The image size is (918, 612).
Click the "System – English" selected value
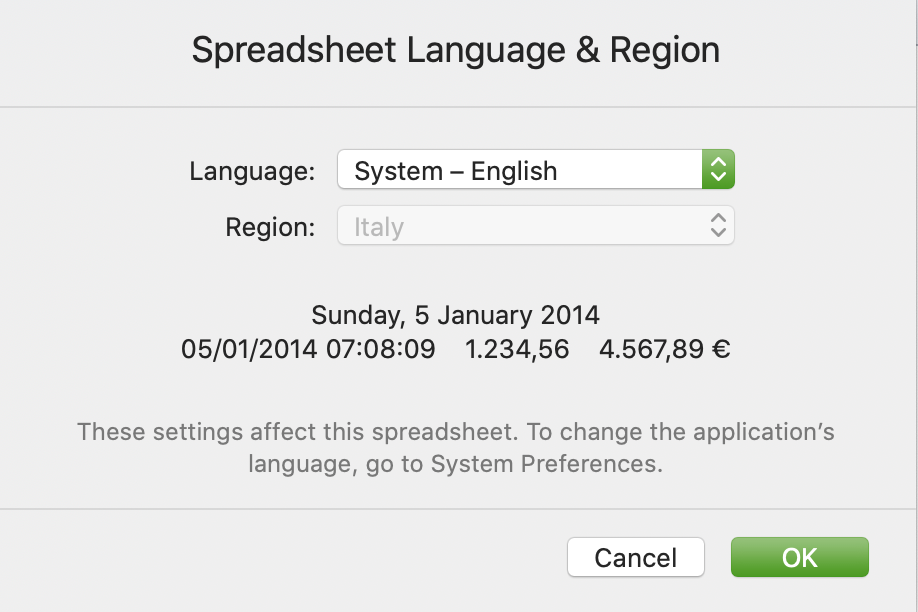455,171
